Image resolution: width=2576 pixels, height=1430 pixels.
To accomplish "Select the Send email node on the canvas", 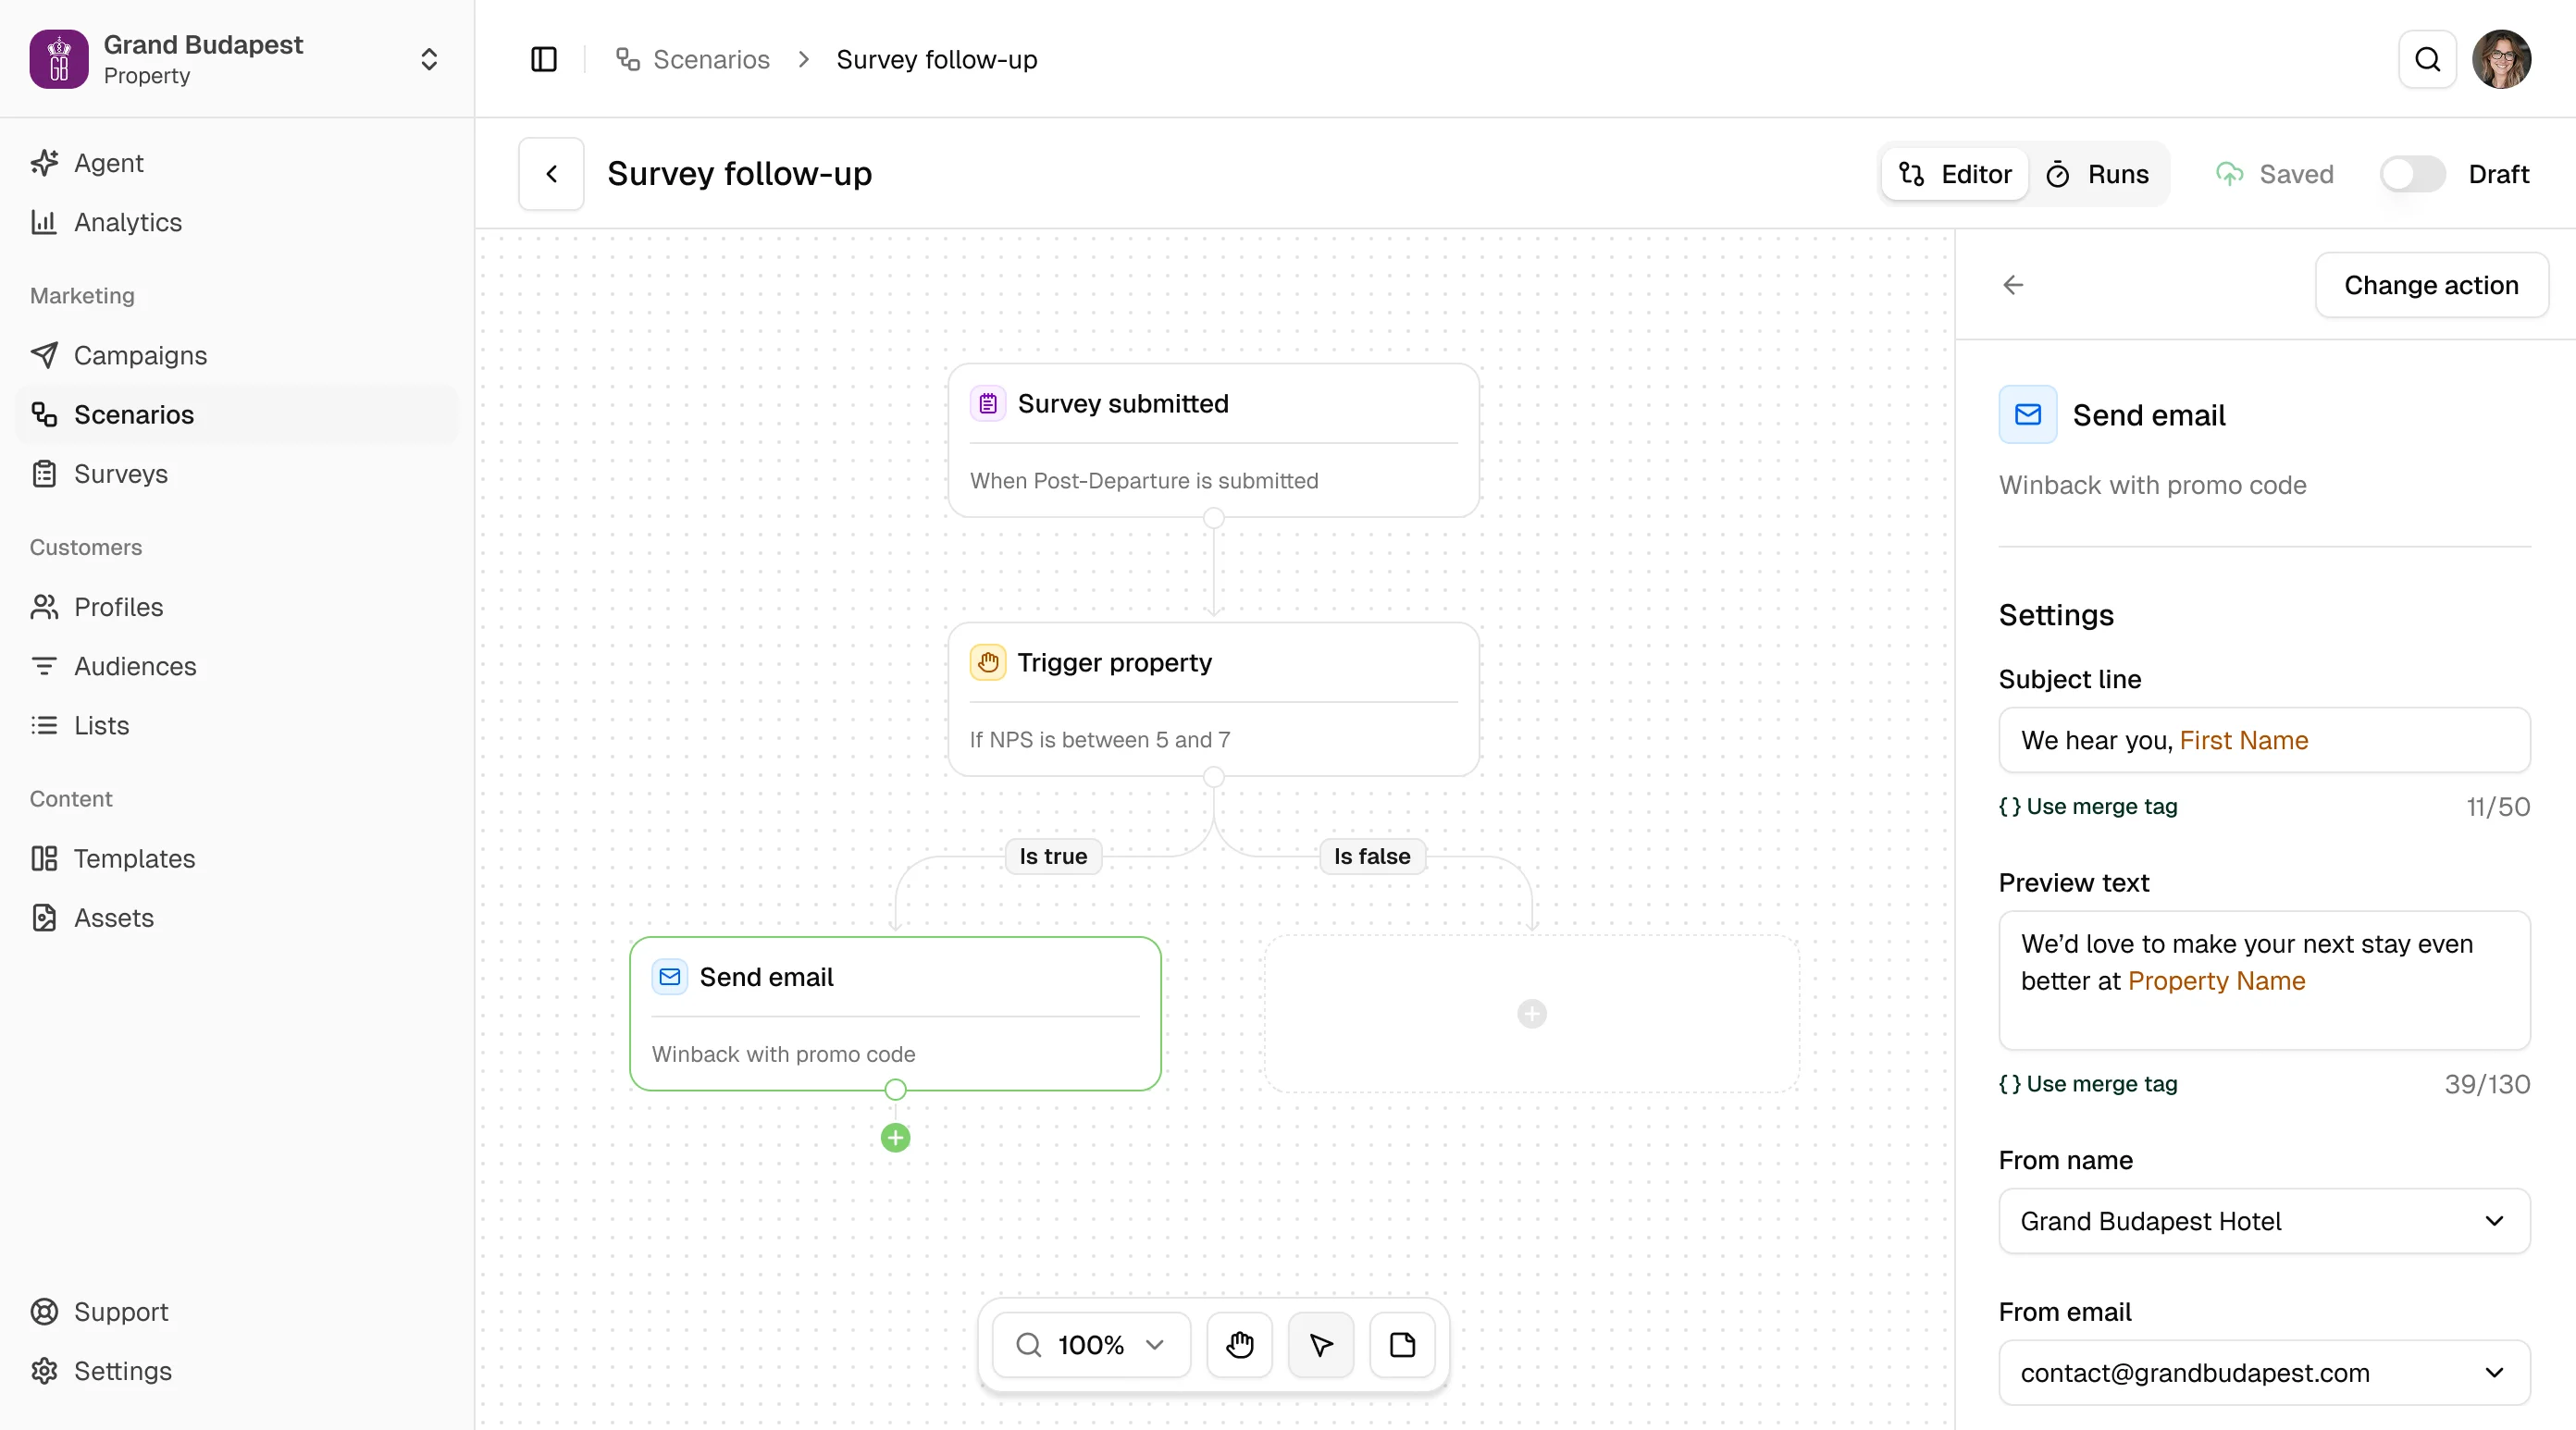I will click(x=895, y=1013).
